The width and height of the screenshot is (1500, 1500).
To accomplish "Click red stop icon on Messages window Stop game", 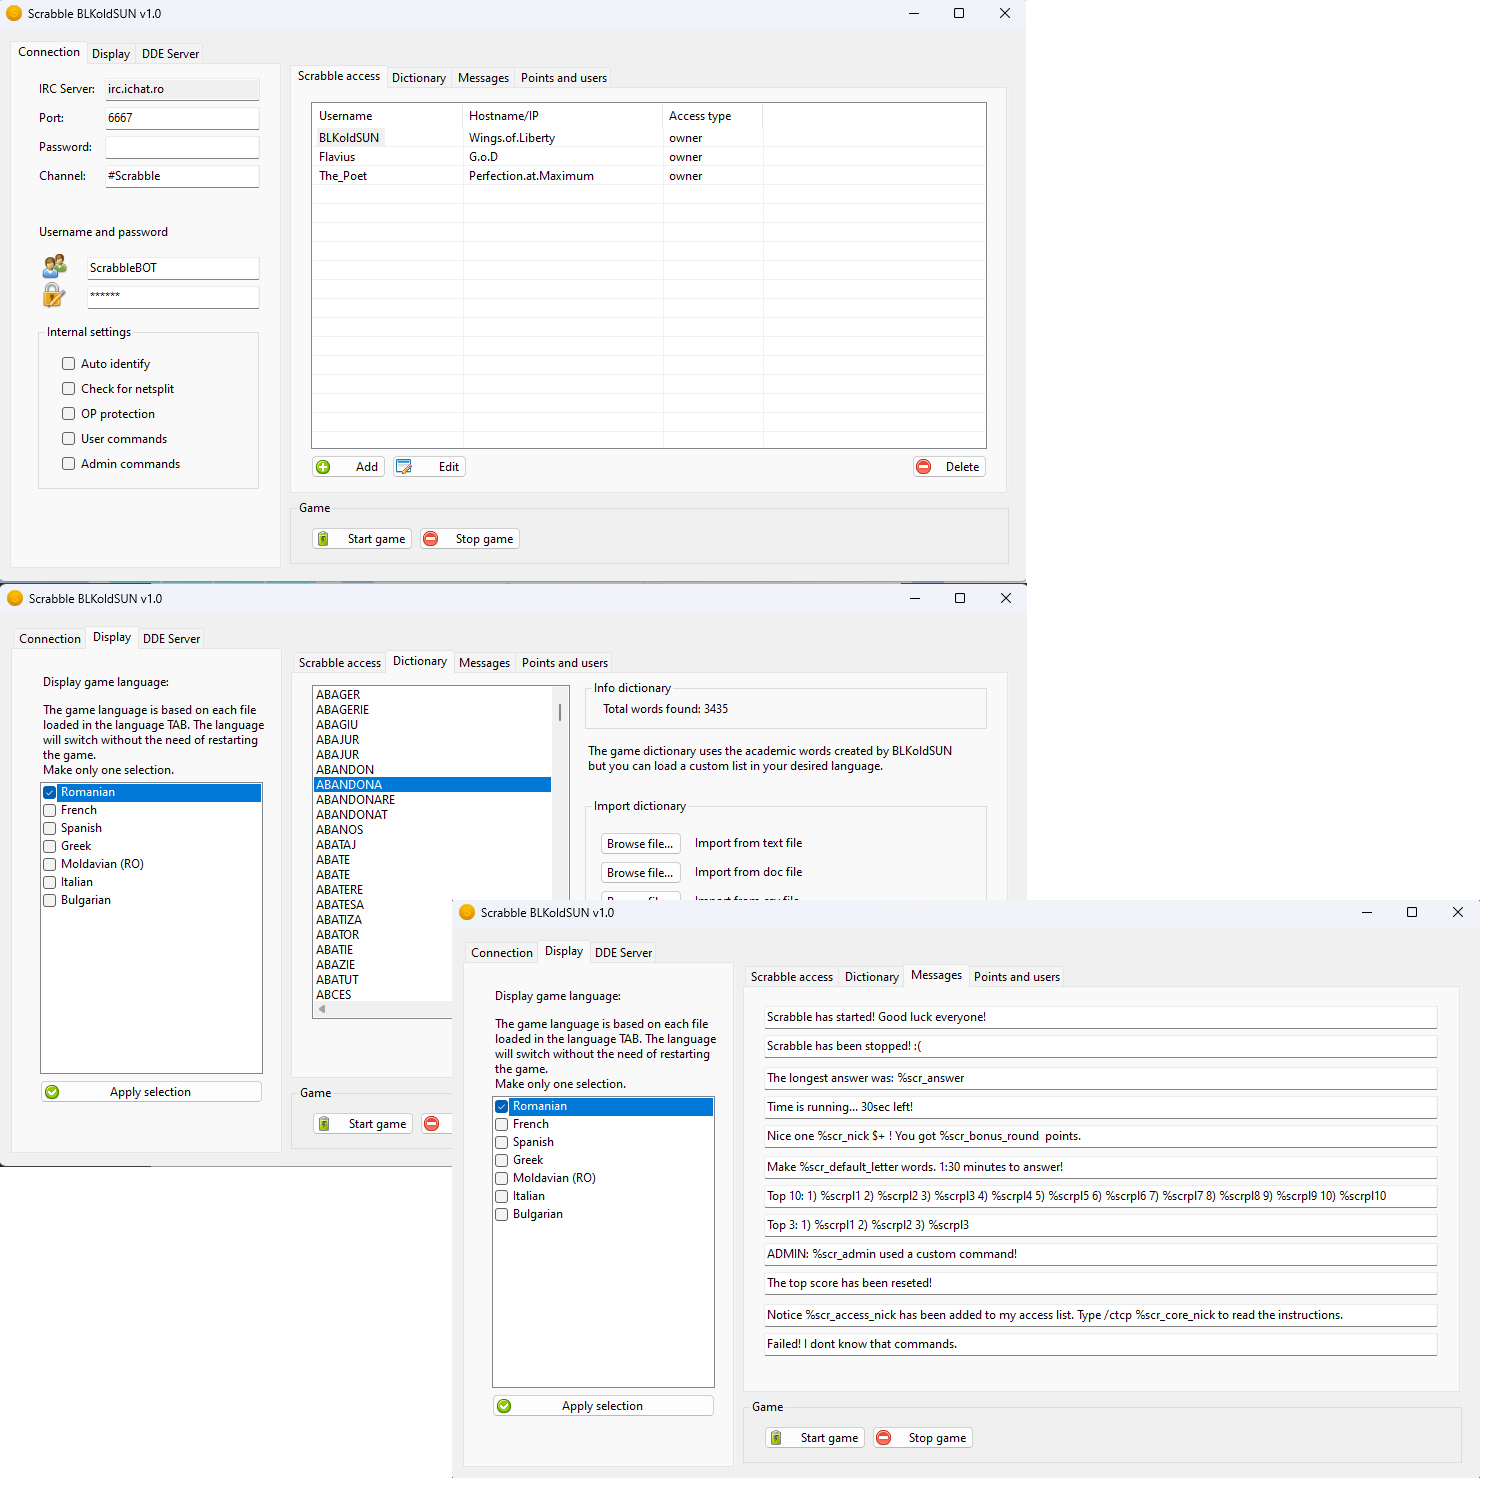I will tap(884, 1438).
